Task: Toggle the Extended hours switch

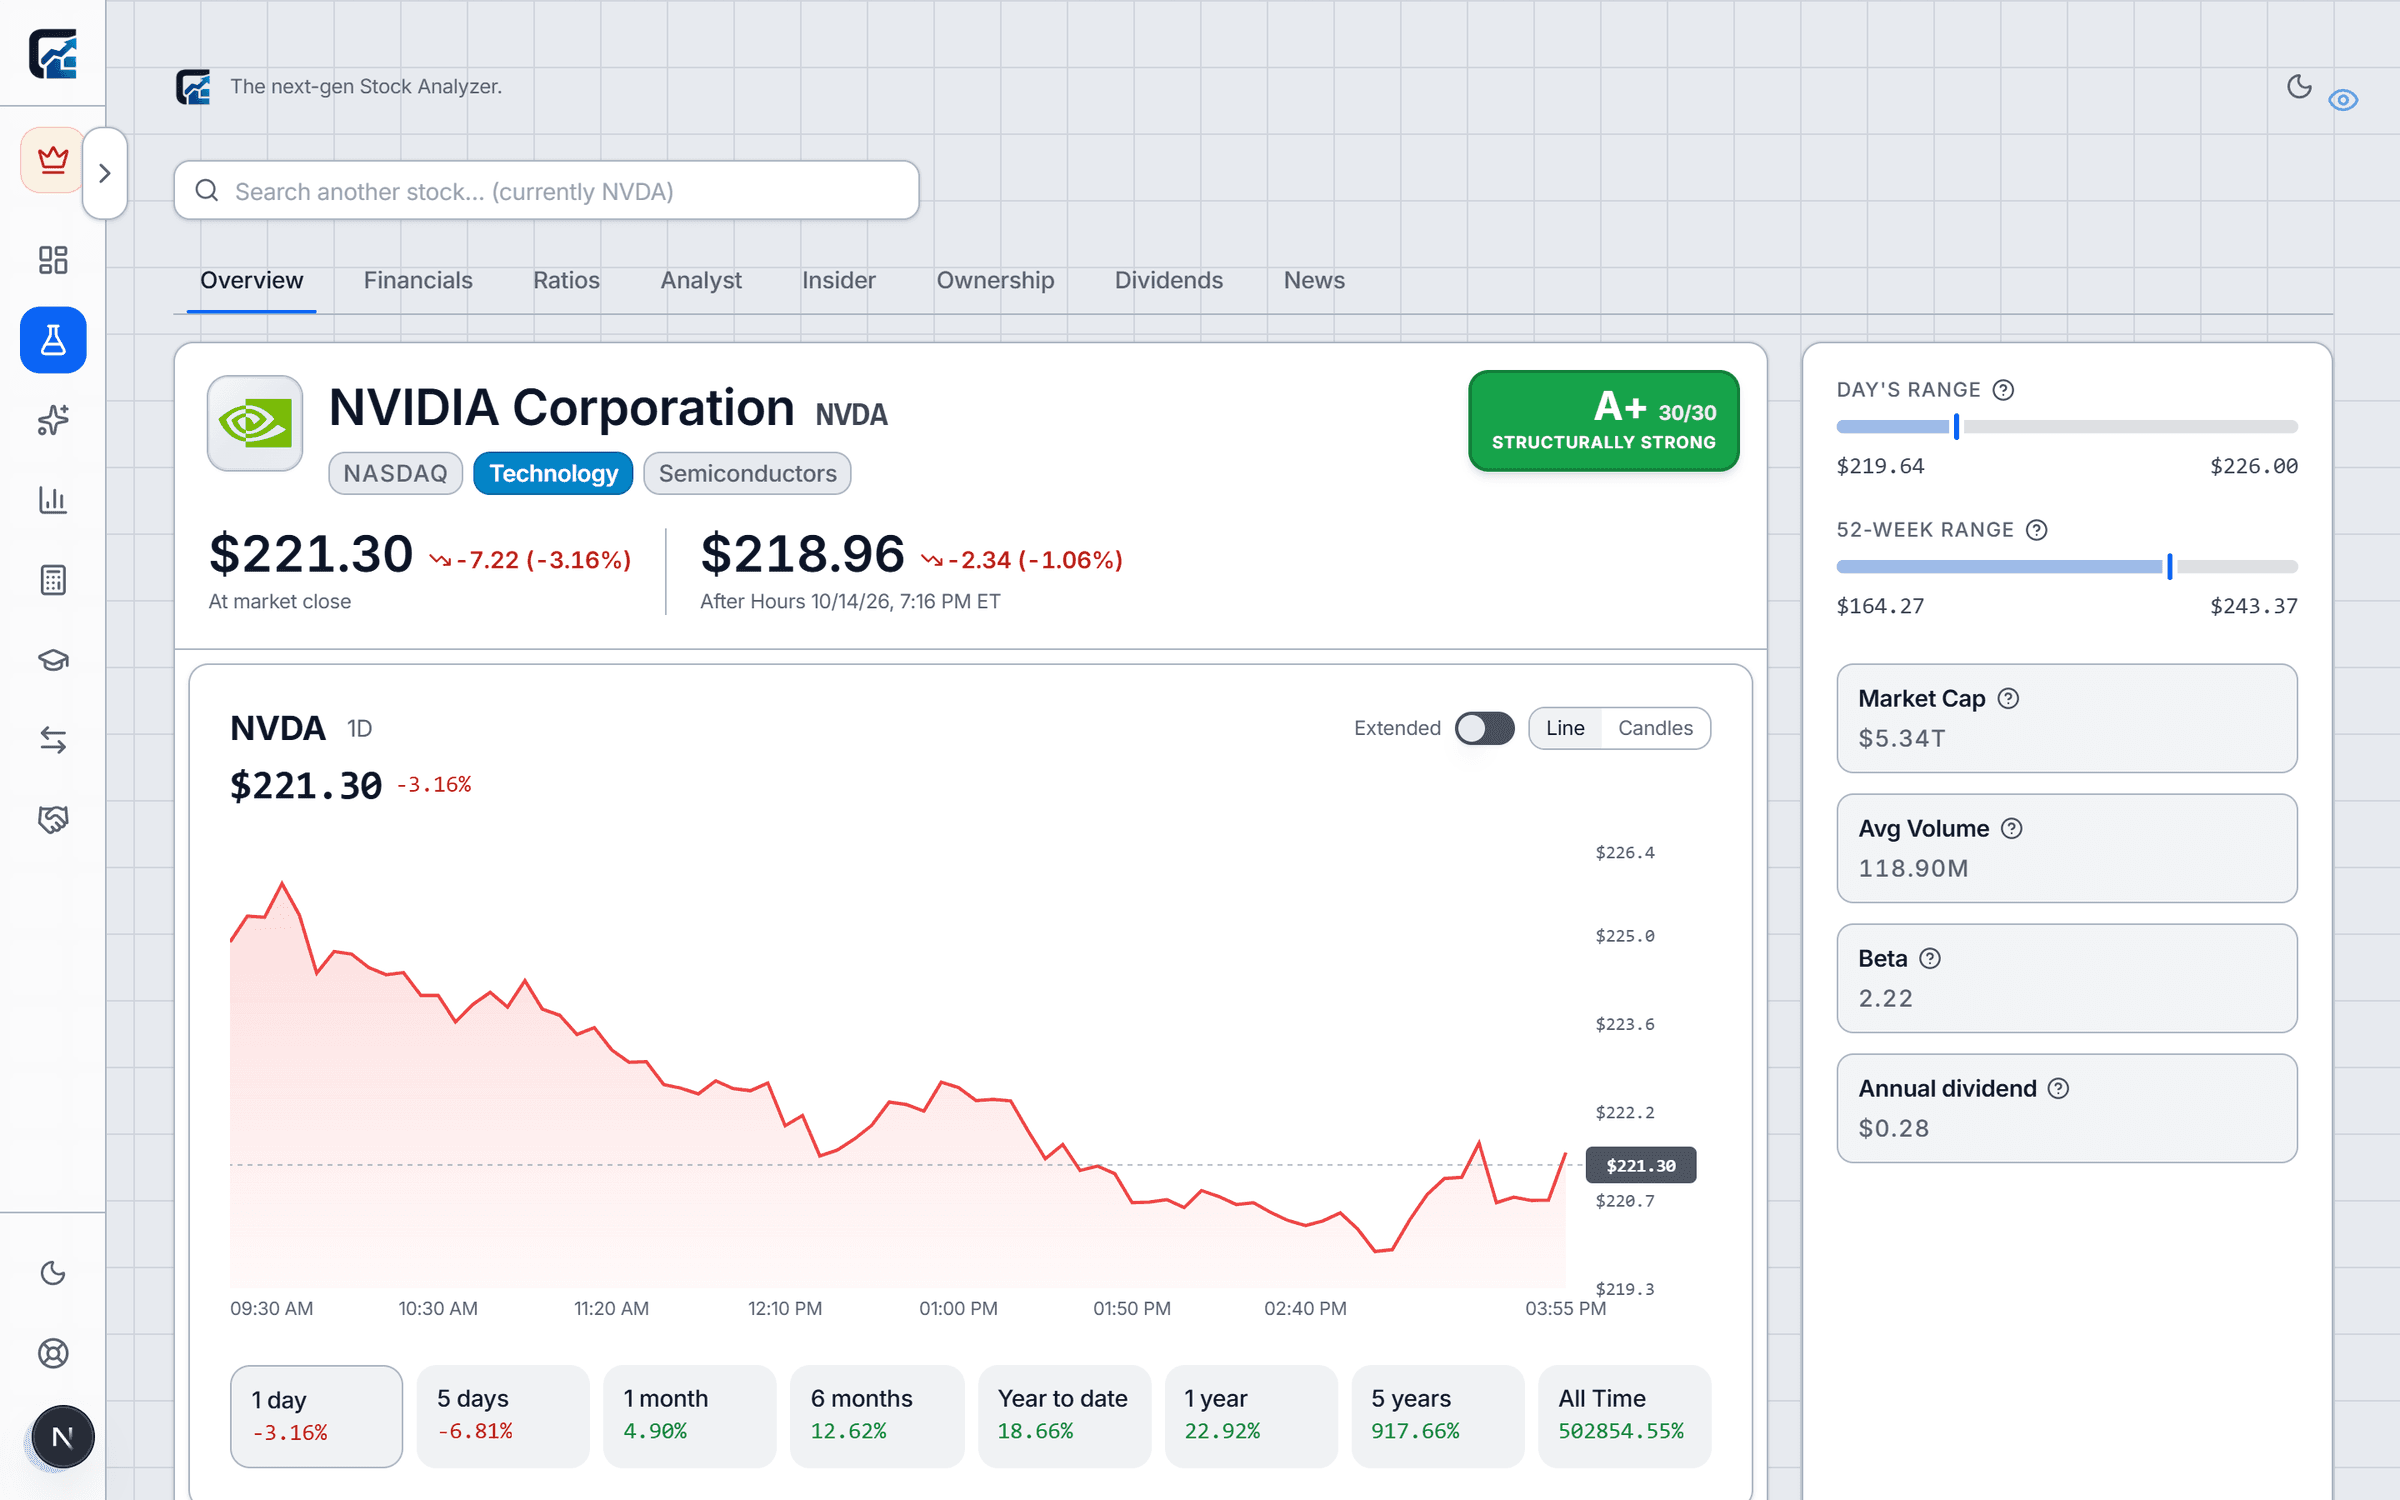Action: pyautogui.click(x=1484, y=728)
